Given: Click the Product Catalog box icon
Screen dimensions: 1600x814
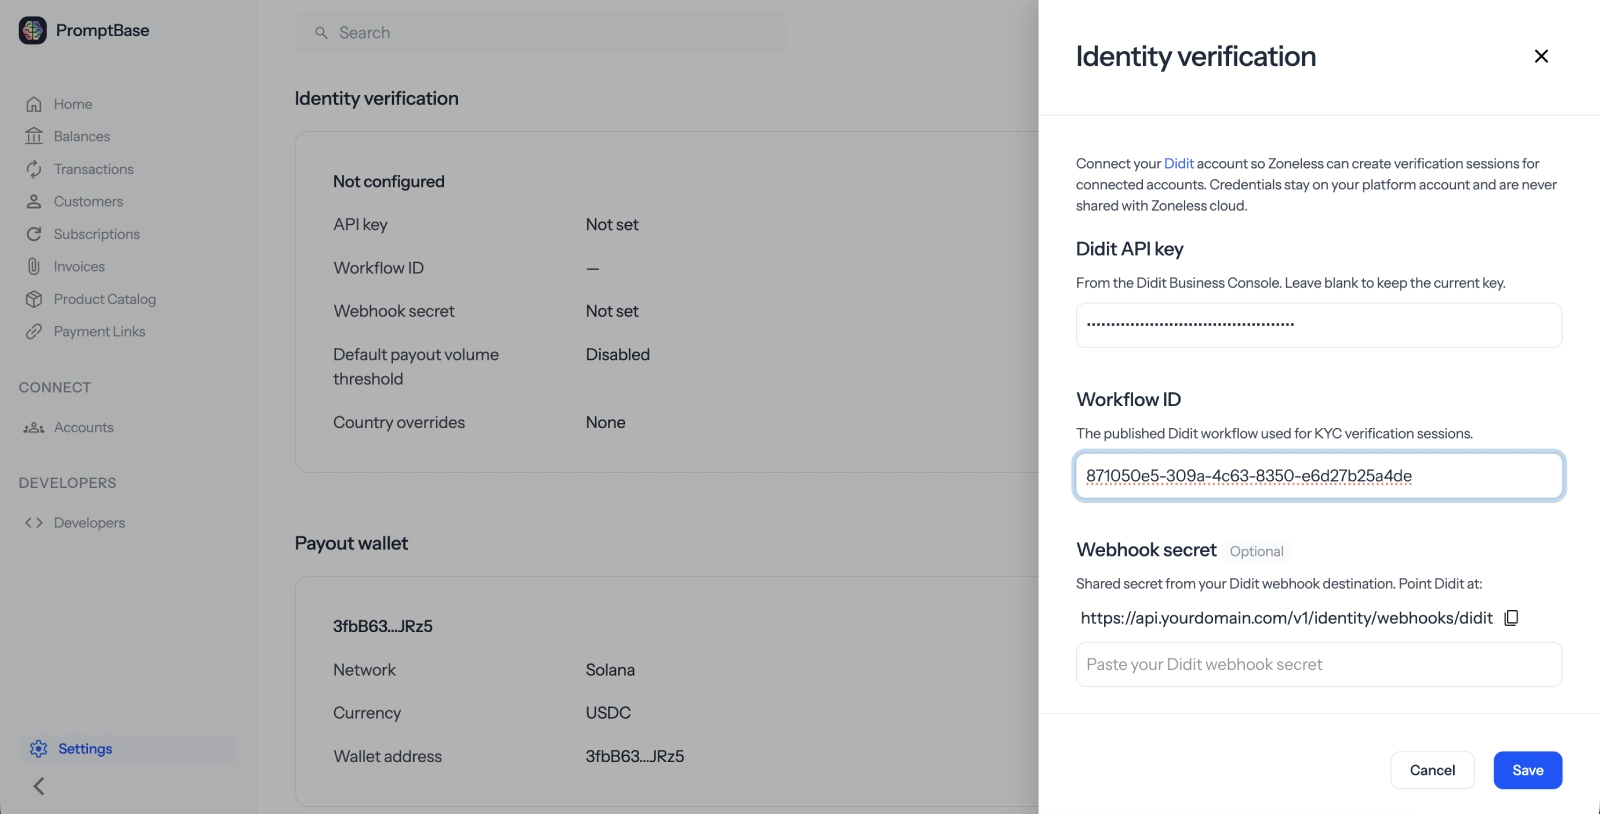Looking at the screenshot, I should pos(34,299).
